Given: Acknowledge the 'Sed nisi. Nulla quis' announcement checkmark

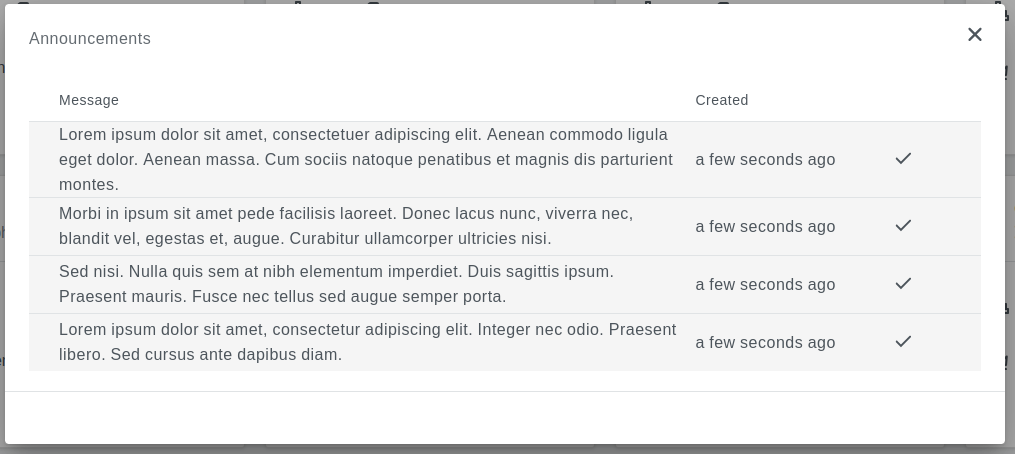Looking at the screenshot, I should pos(903,284).
